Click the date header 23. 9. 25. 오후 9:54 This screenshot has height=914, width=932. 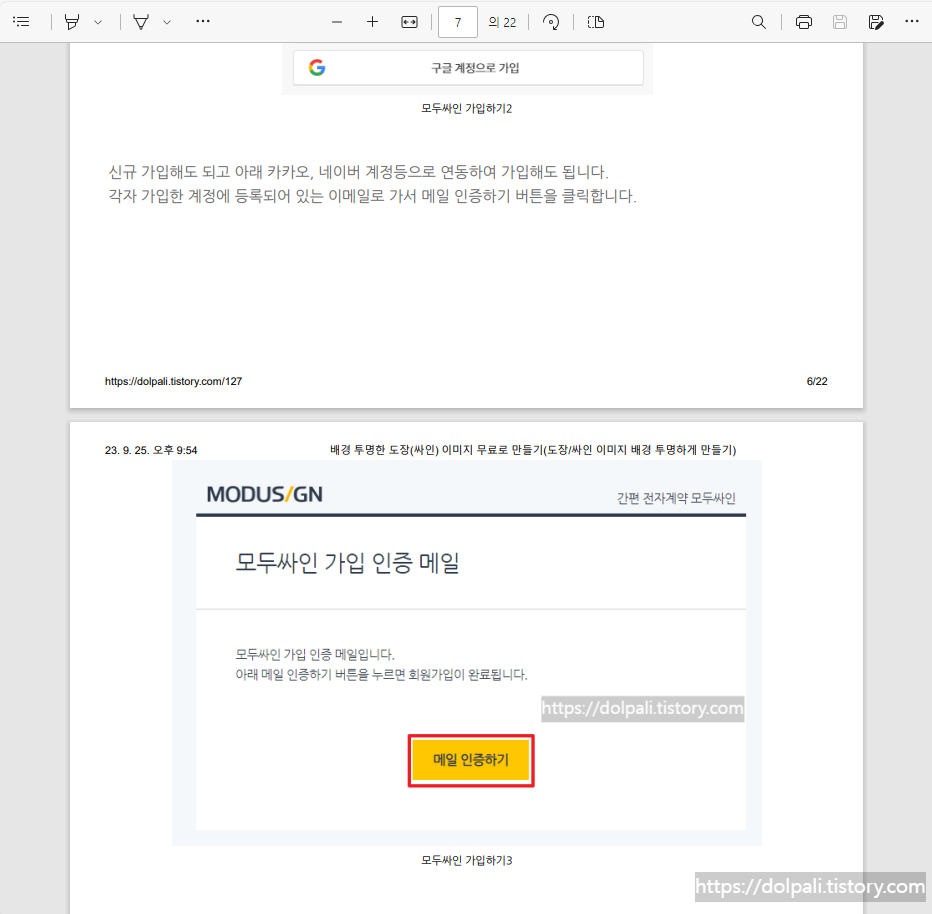click(151, 450)
